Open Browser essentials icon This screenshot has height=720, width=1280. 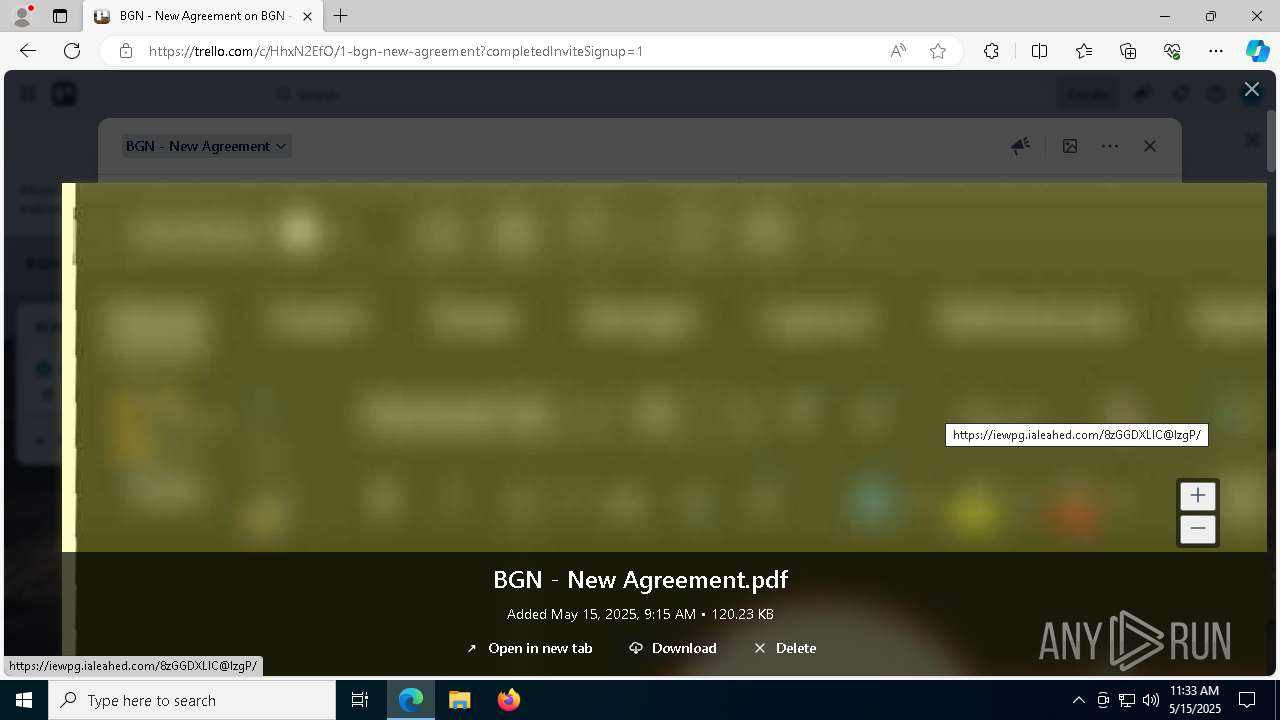(x=1172, y=51)
